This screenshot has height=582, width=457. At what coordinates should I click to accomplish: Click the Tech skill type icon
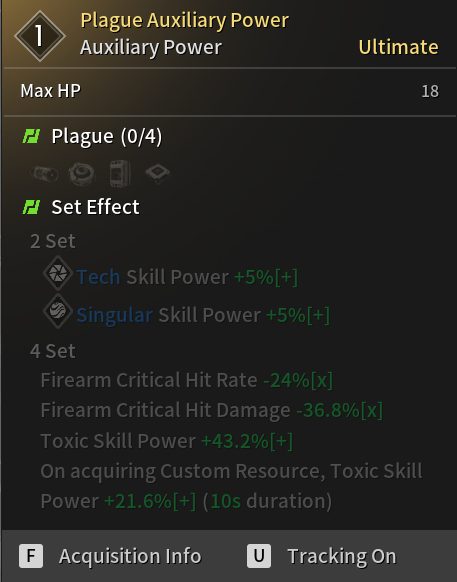click(58, 273)
